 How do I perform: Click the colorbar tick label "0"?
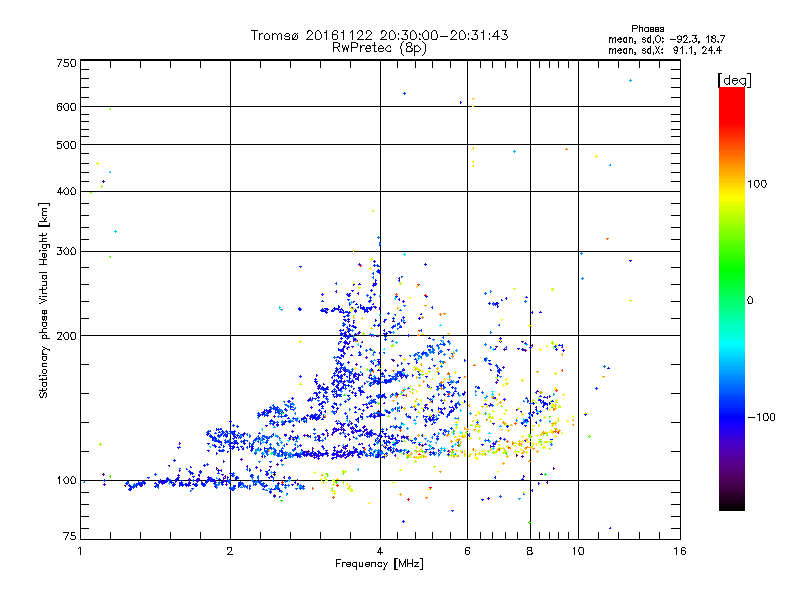tap(750, 300)
